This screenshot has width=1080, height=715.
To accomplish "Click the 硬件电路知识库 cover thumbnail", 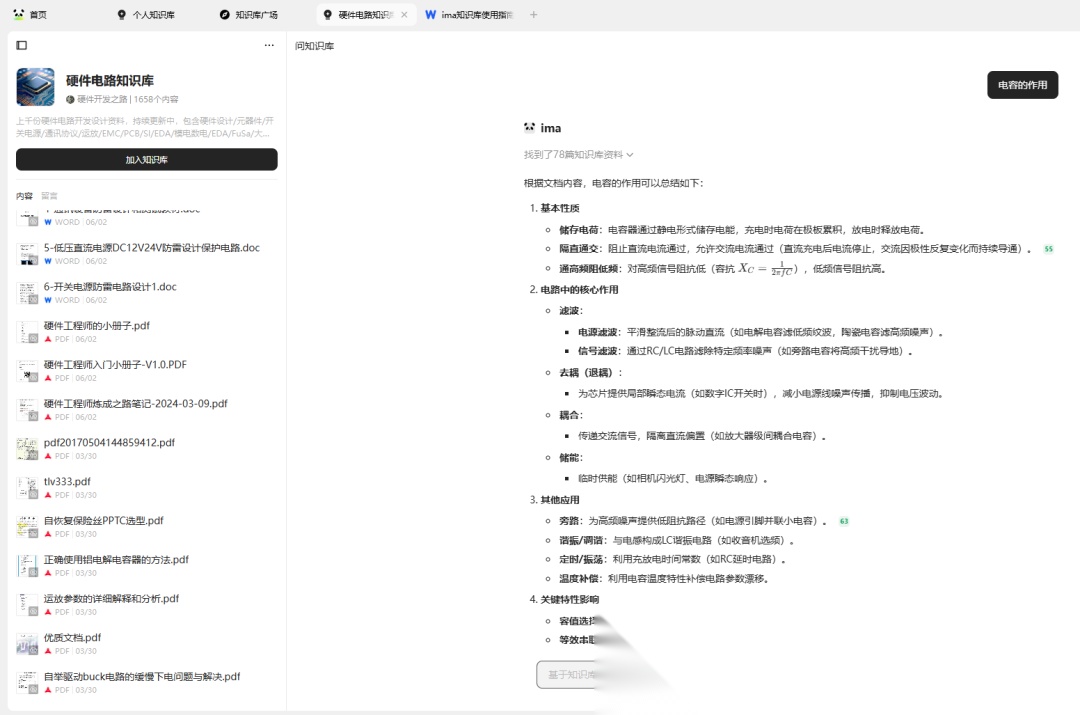I will point(35,88).
